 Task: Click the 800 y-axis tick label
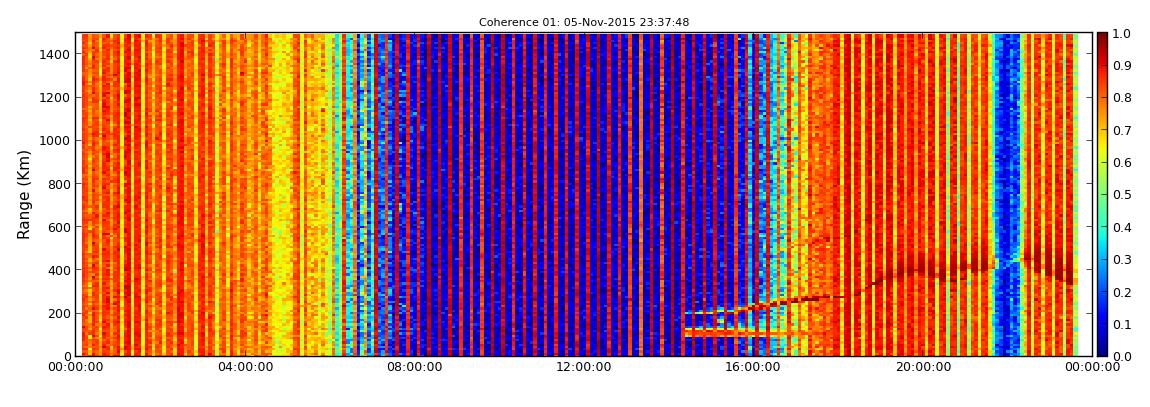[59, 184]
